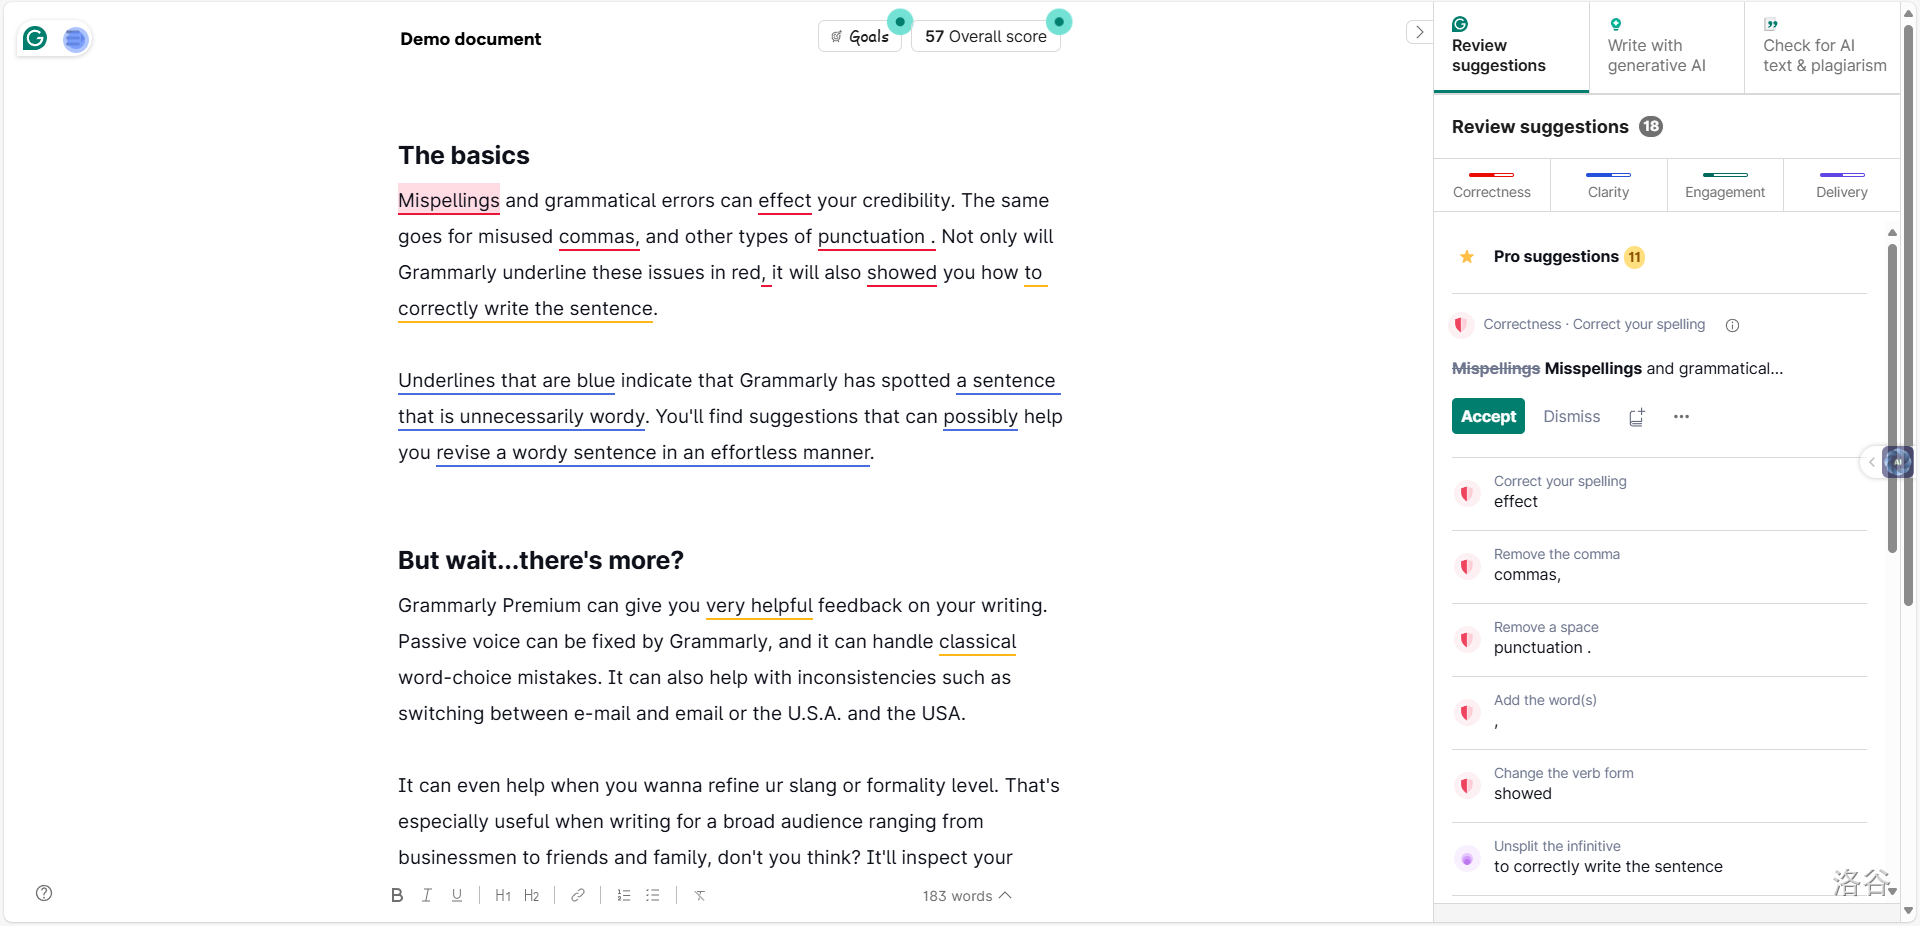Add the word to dictionary
This screenshot has width=1920, height=926.
1636,417
